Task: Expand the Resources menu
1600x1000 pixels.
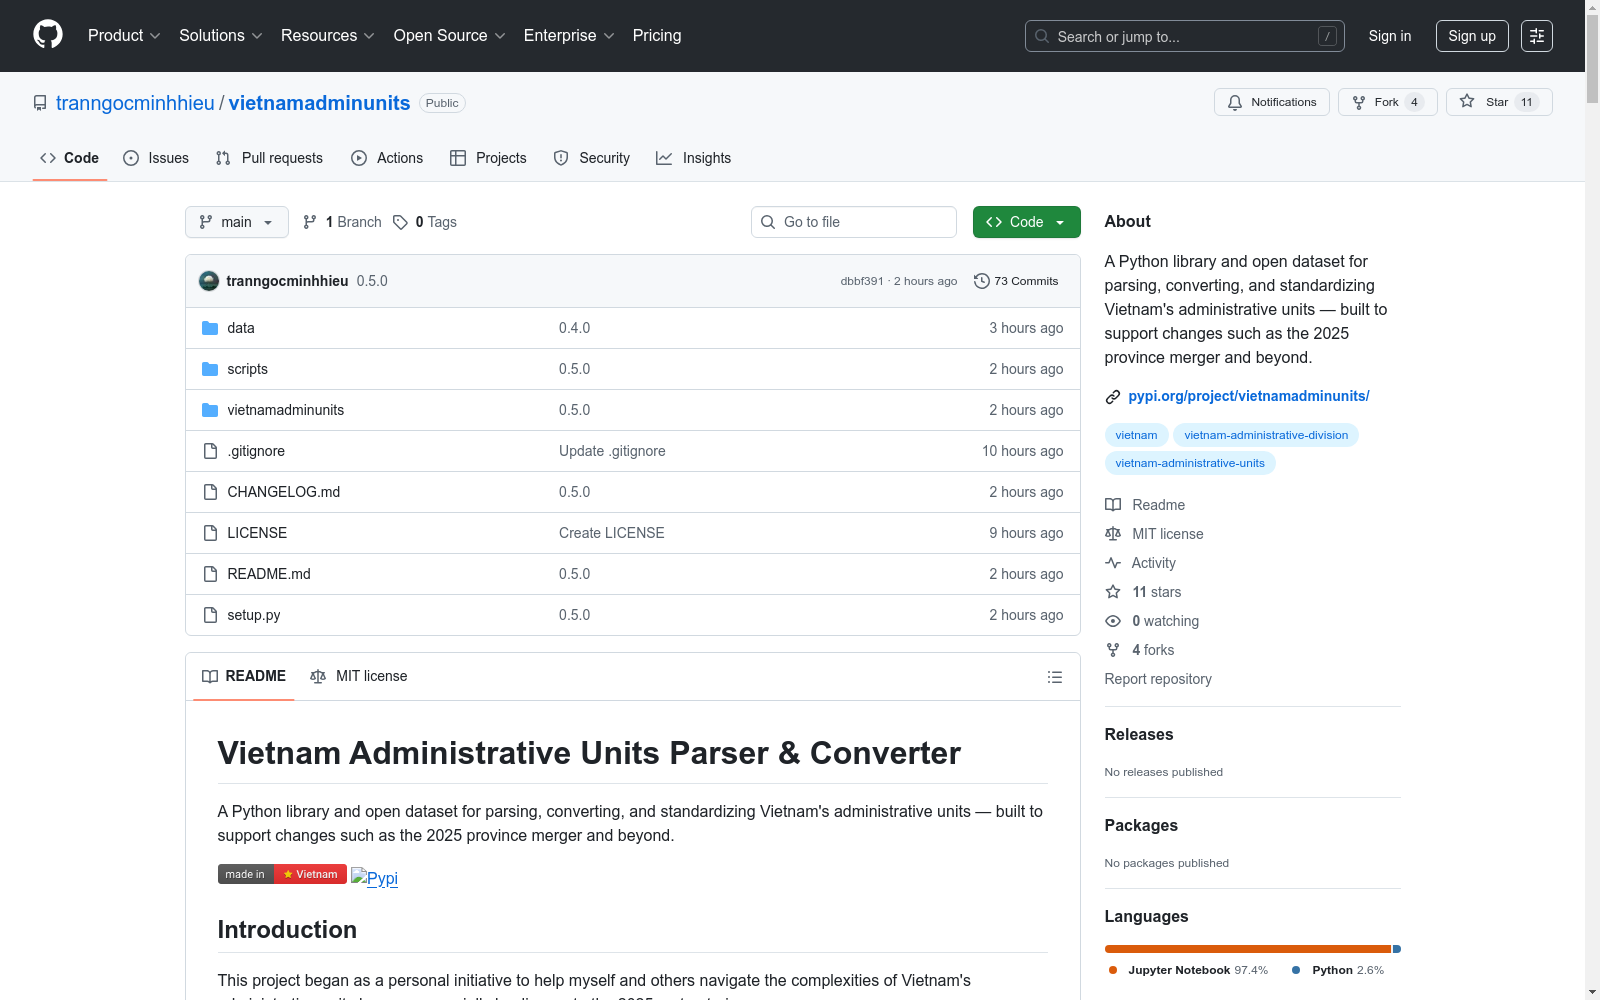Action: 328,36
